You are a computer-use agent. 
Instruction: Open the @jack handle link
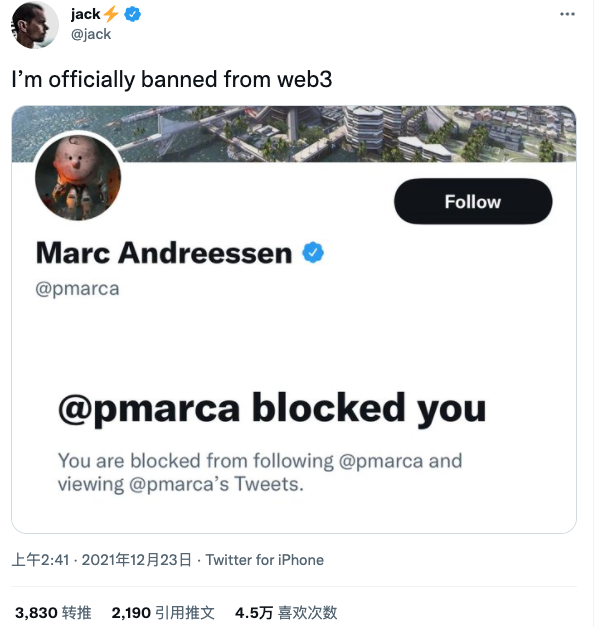point(91,34)
